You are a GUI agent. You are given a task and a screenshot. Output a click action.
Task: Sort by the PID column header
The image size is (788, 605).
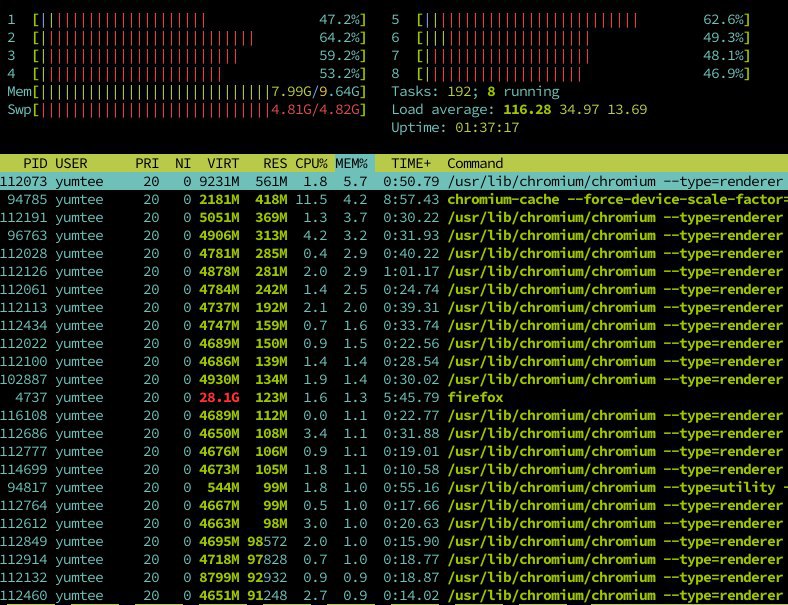click(x=35, y=163)
